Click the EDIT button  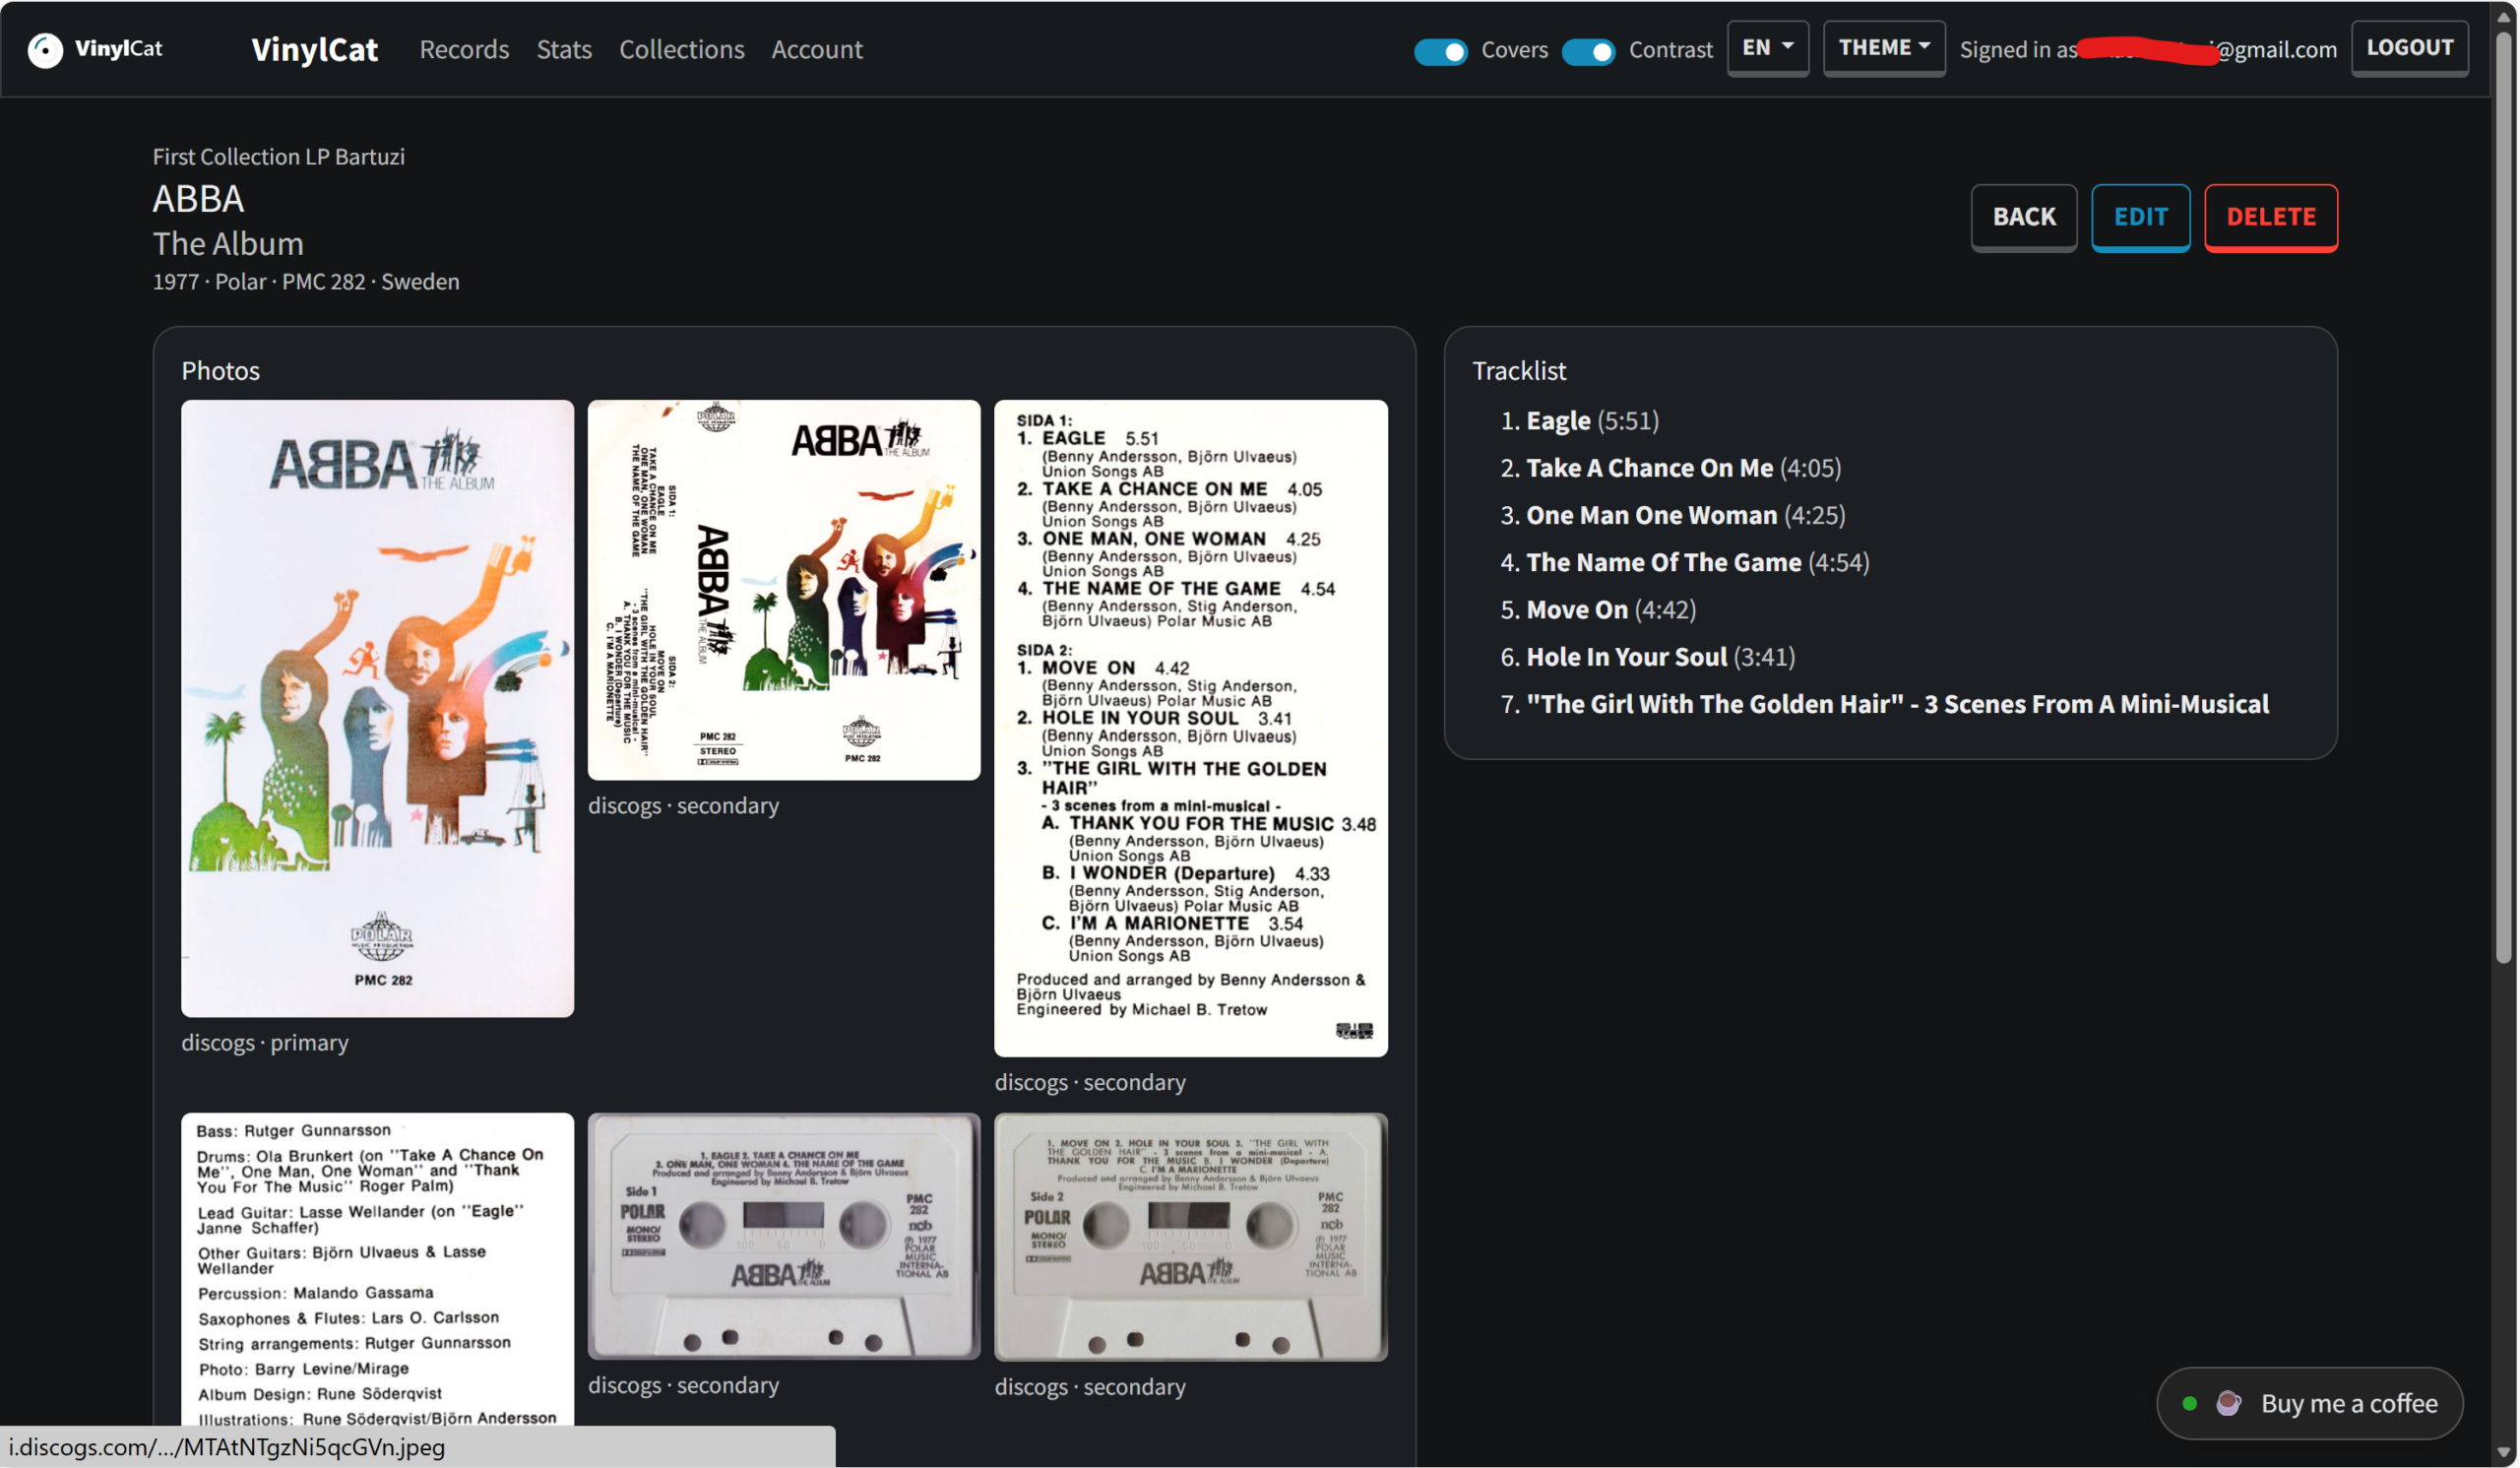pos(2140,217)
